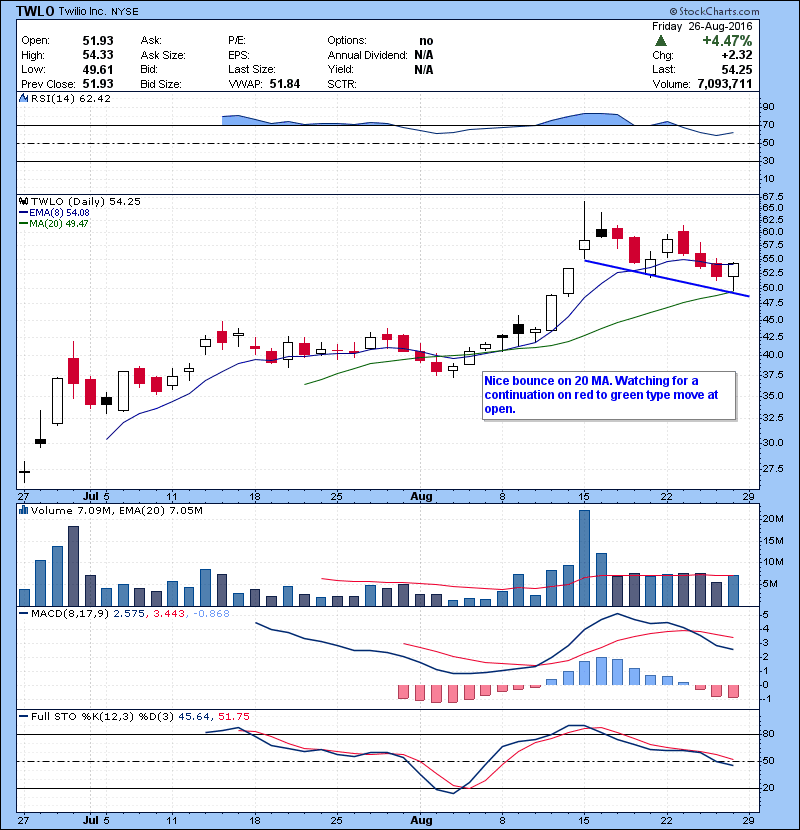Click the green line marker before MA(20)

click(x=23, y=223)
